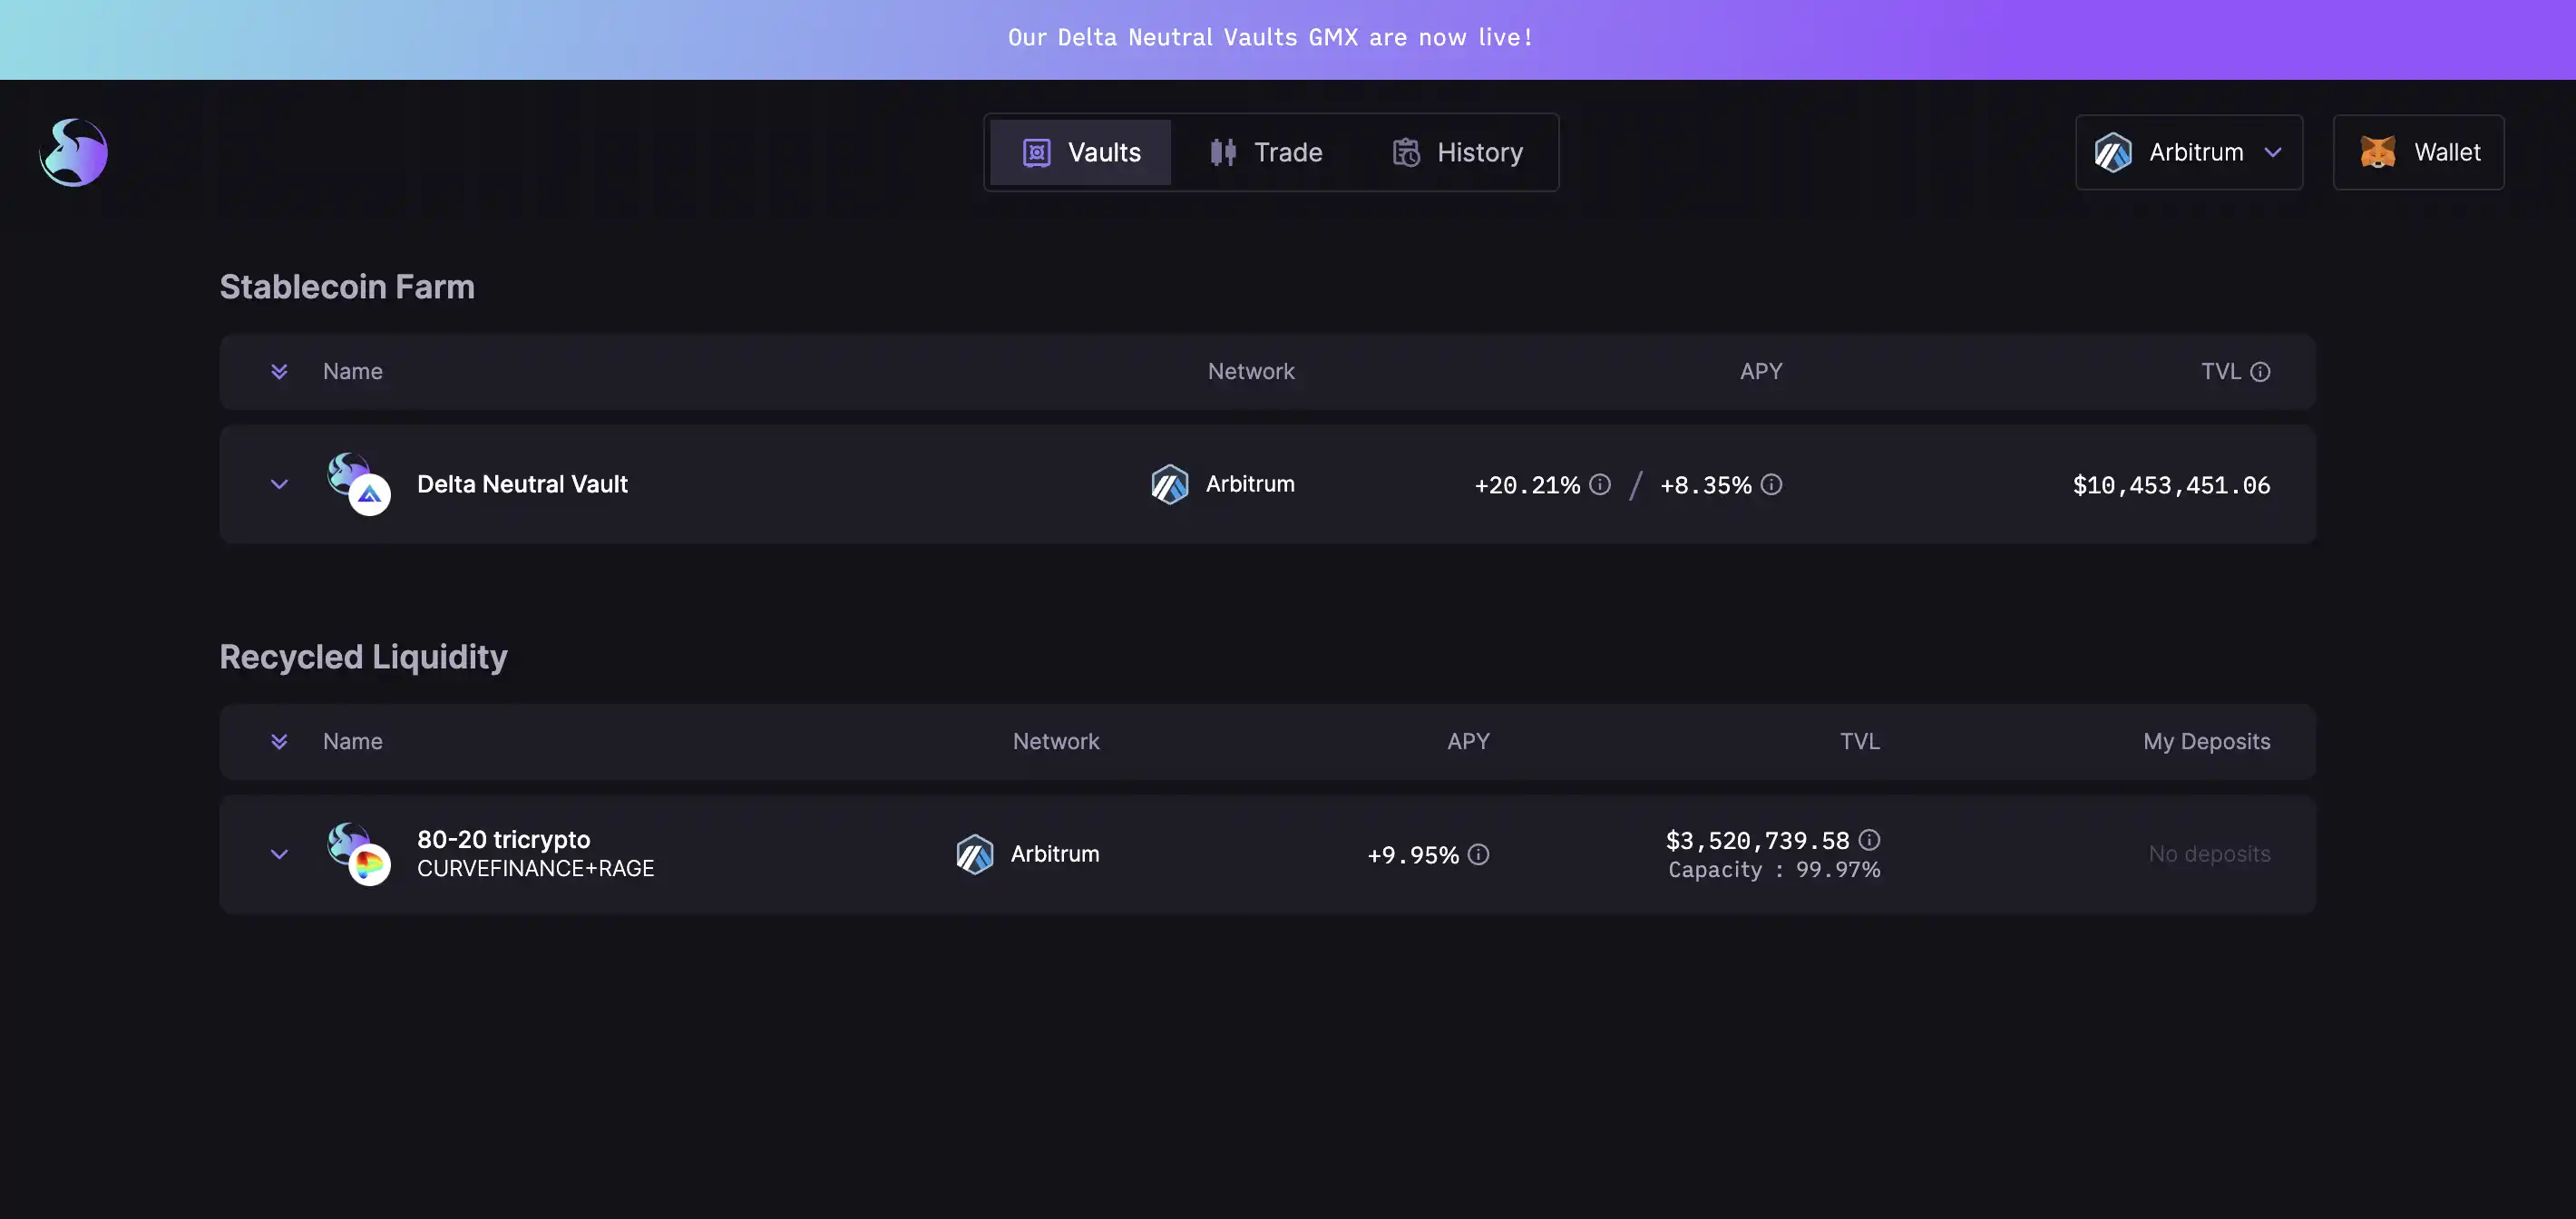2576x1219 pixels.
Task: Open the History tab
Action: tap(1457, 152)
